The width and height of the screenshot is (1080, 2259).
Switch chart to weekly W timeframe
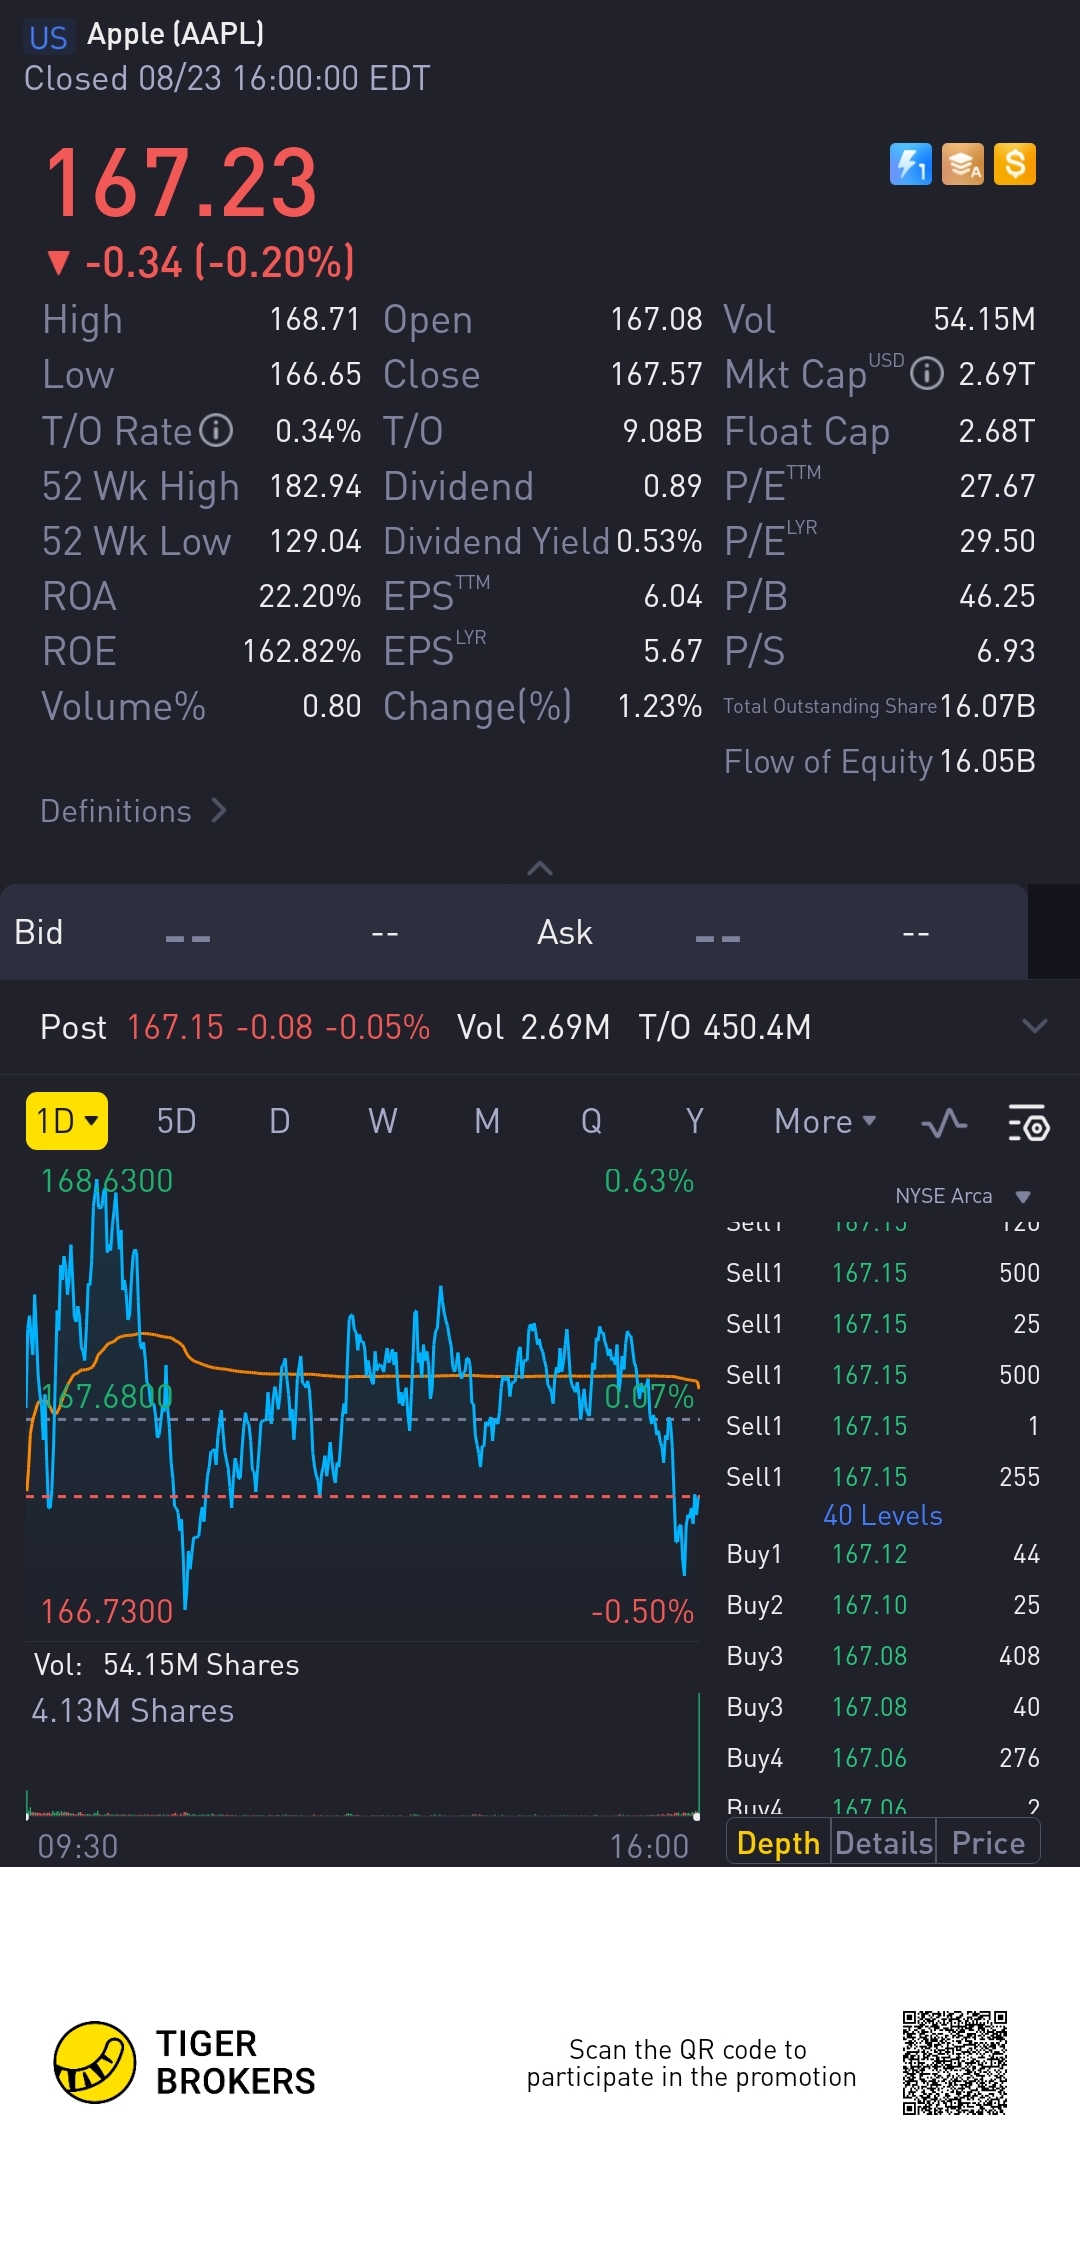pos(382,1122)
